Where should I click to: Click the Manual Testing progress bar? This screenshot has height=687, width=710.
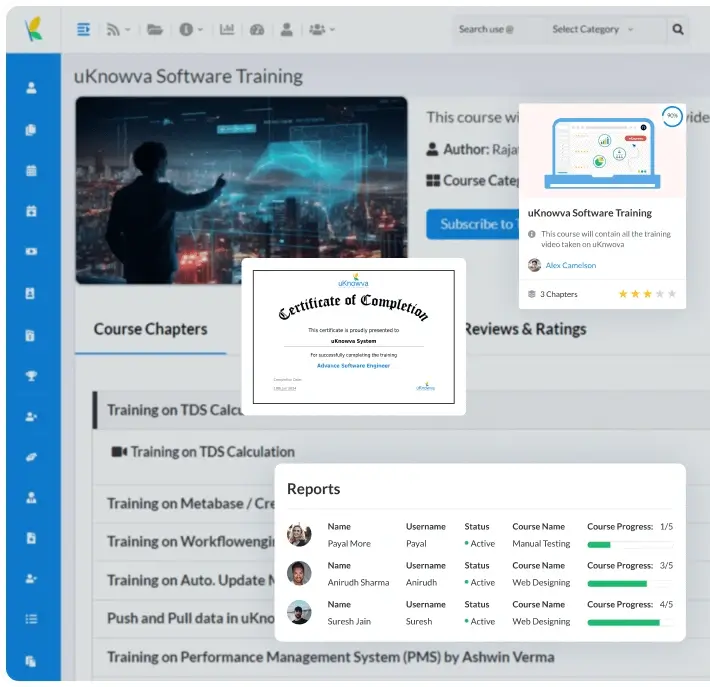630,545
